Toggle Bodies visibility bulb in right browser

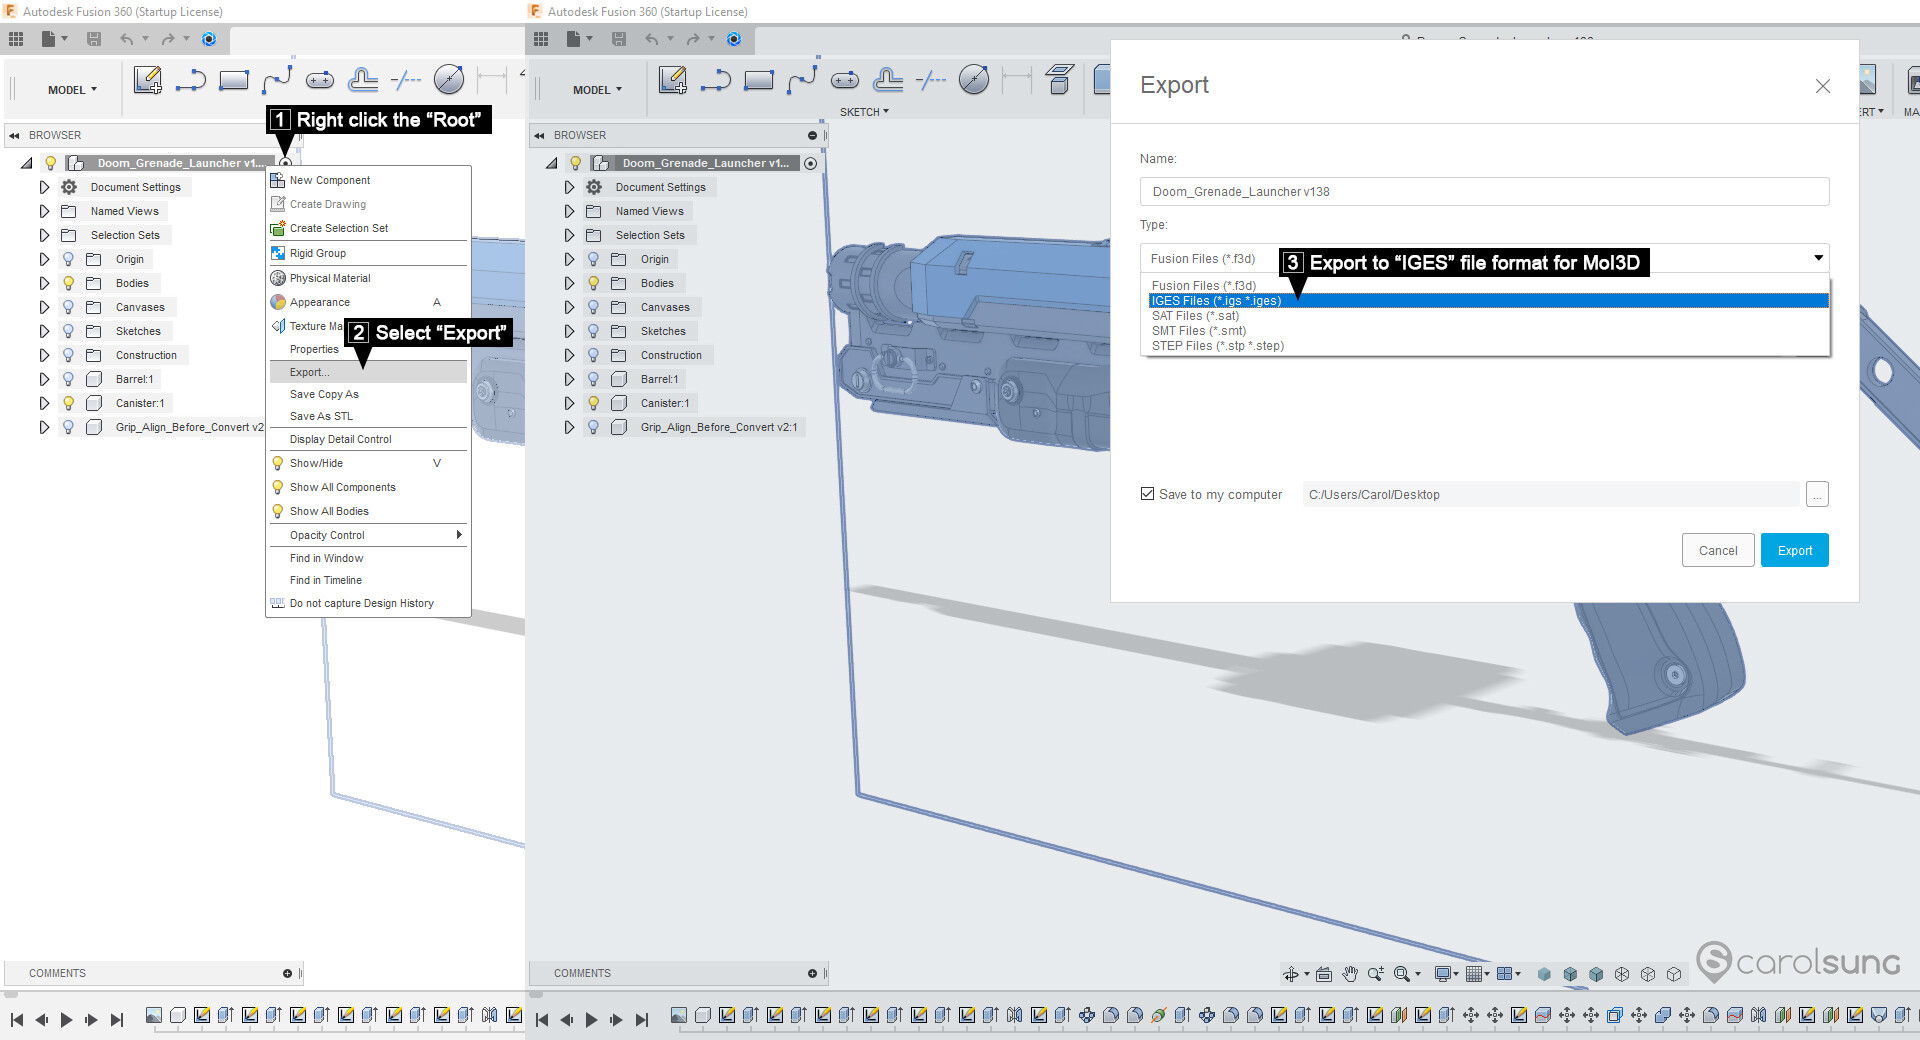click(x=593, y=283)
